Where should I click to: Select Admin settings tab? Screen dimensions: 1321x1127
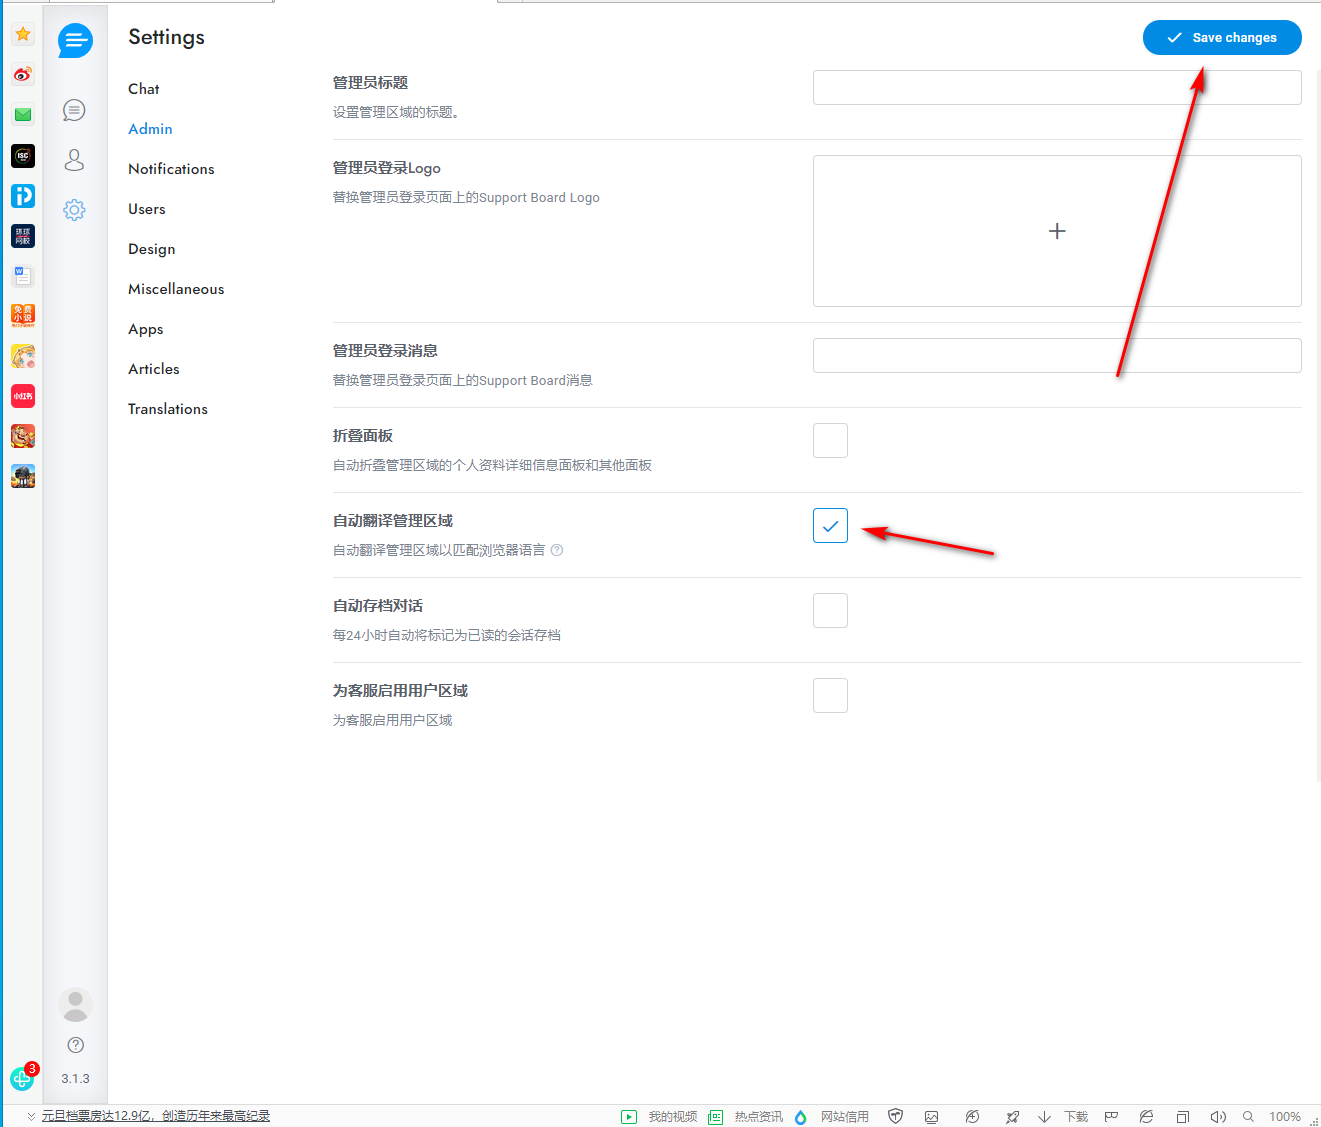pos(150,129)
